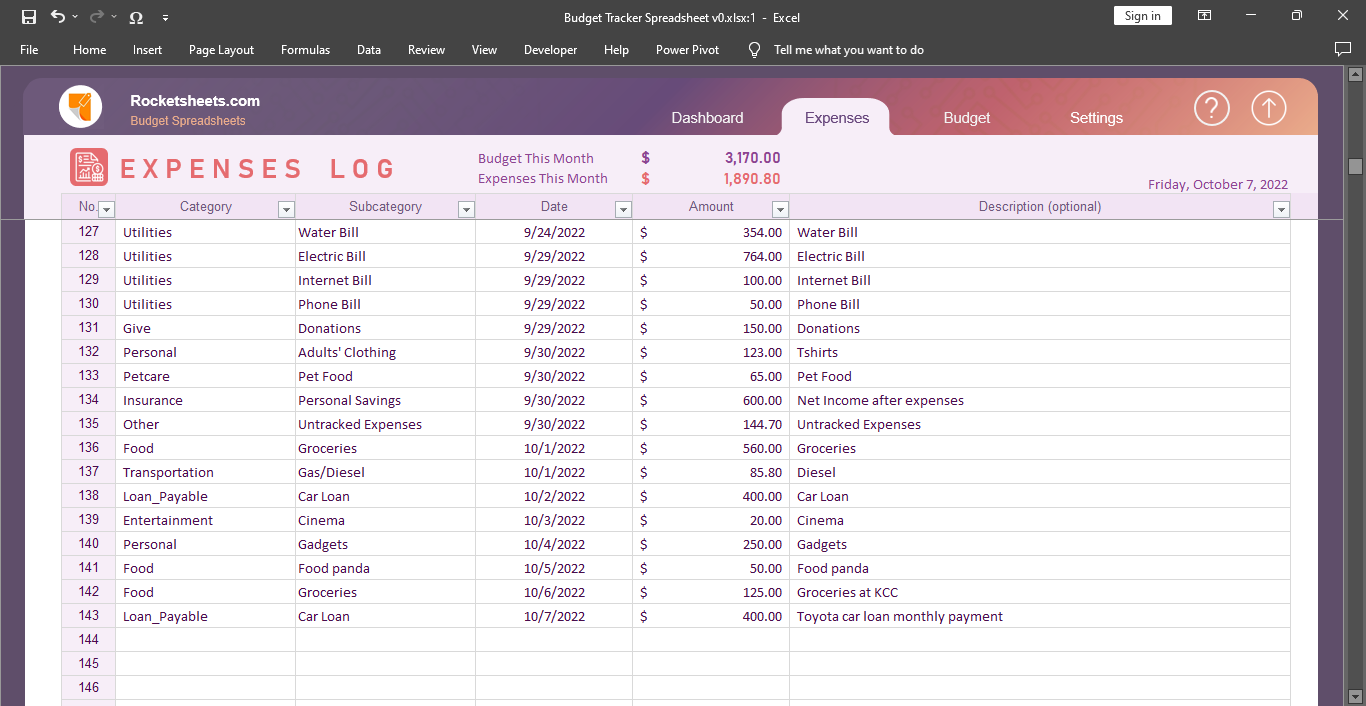This screenshot has width=1366, height=706.
Task: Open the undo history dropdown arrow
Action: click(75, 17)
